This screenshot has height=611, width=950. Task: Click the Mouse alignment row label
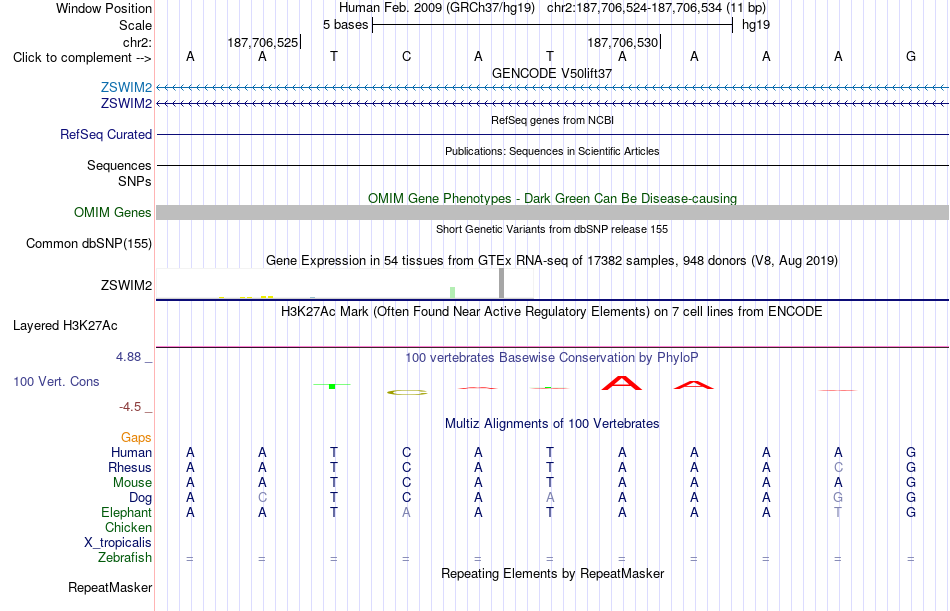pyautogui.click(x=132, y=483)
